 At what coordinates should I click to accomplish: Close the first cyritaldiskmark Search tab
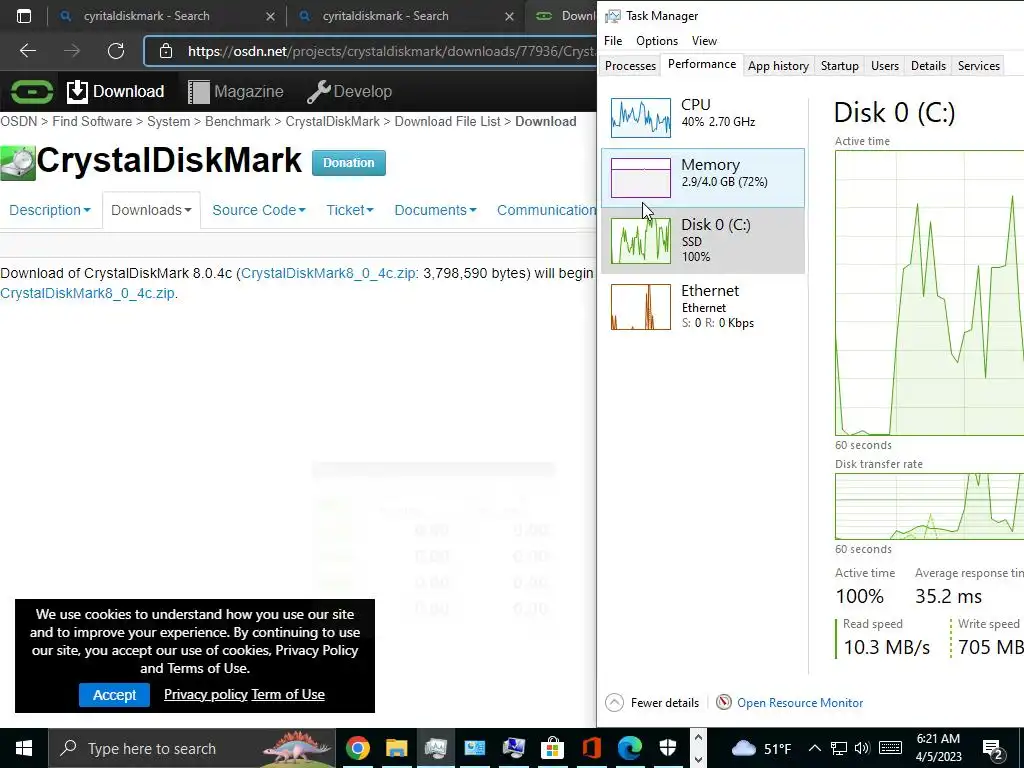point(270,16)
